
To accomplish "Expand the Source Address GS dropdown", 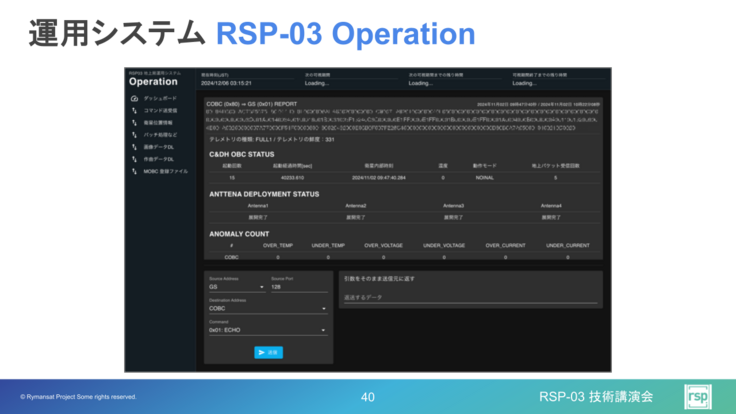I will (x=236, y=288).
